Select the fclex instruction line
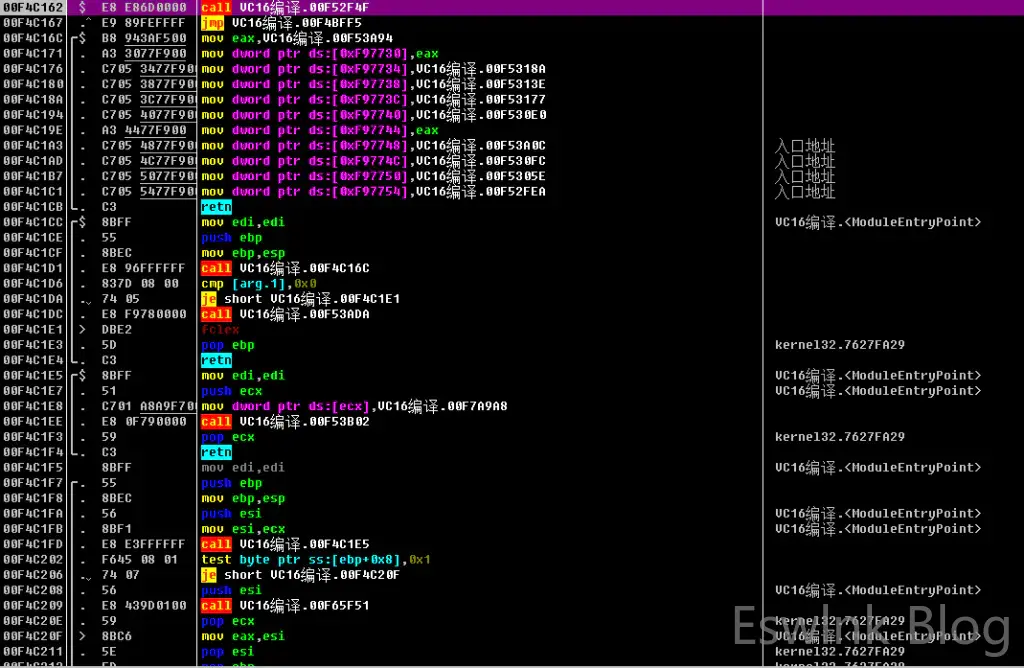Screen dimensions: 1024x668 220,330
